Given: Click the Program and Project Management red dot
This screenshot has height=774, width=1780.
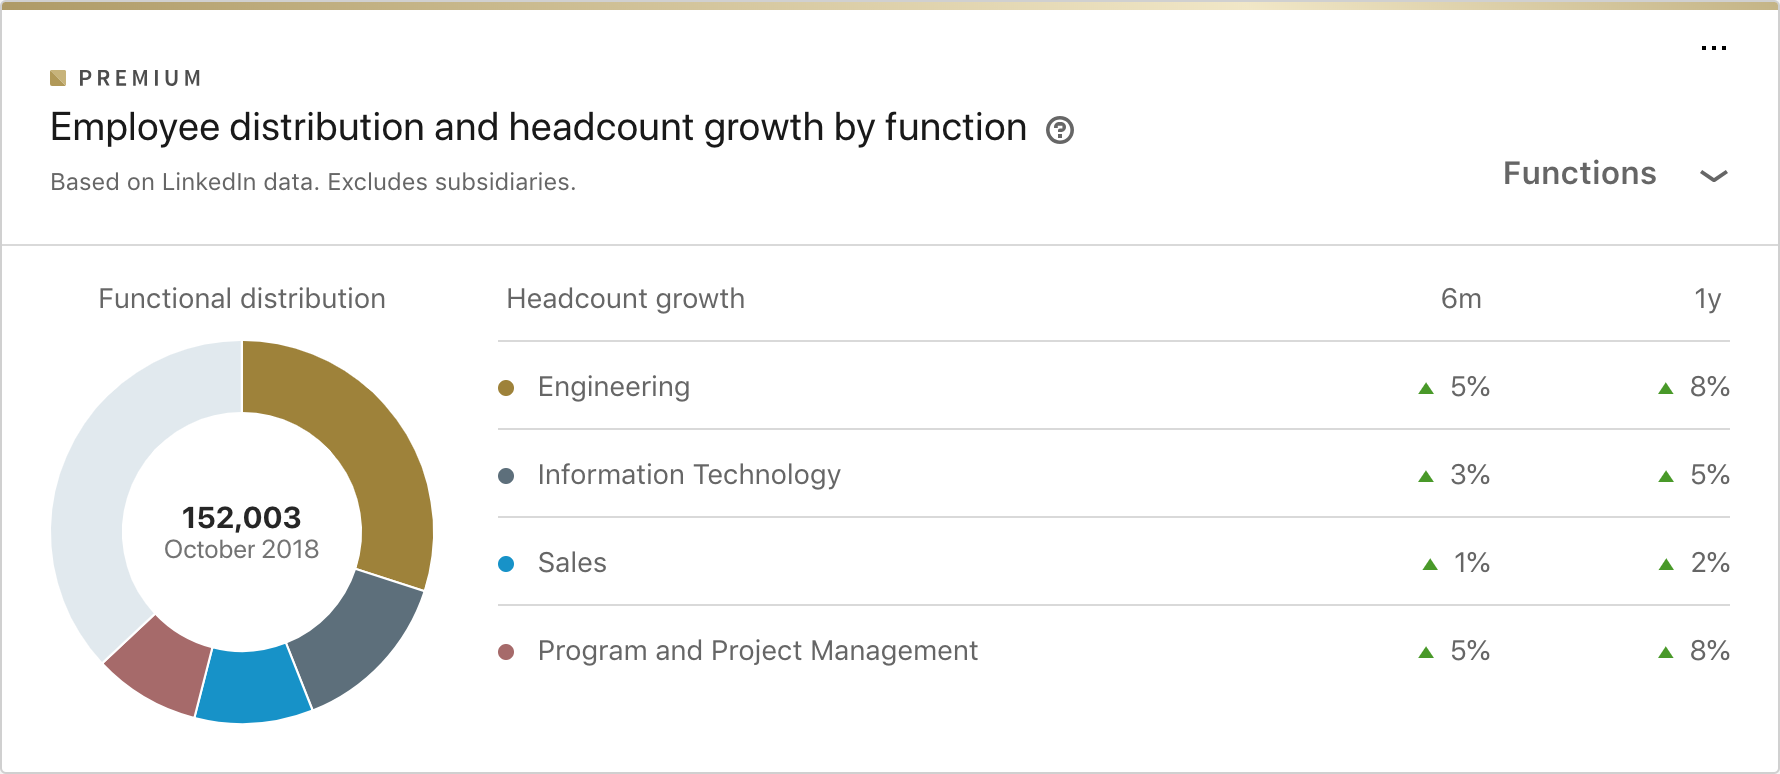Looking at the screenshot, I should point(506,652).
